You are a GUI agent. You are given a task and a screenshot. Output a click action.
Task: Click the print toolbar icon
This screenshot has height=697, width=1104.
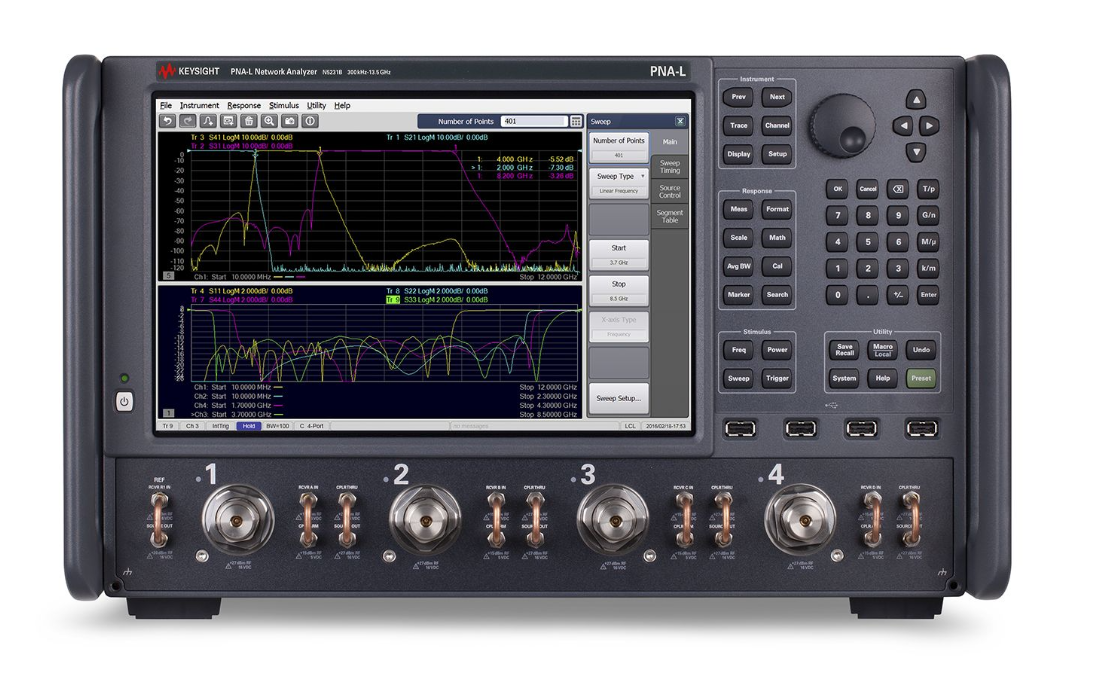pyautogui.click(x=228, y=121)
